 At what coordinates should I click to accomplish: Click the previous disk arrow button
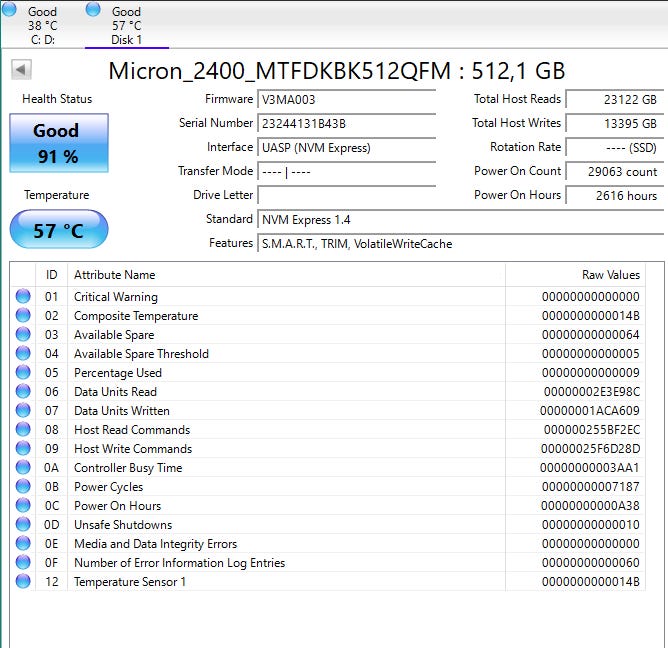(x=21, y=69)
